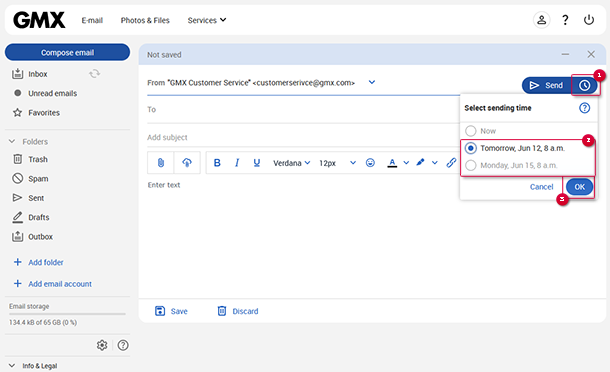
Task: Click the GMX logo
Action: coord(39,20)
